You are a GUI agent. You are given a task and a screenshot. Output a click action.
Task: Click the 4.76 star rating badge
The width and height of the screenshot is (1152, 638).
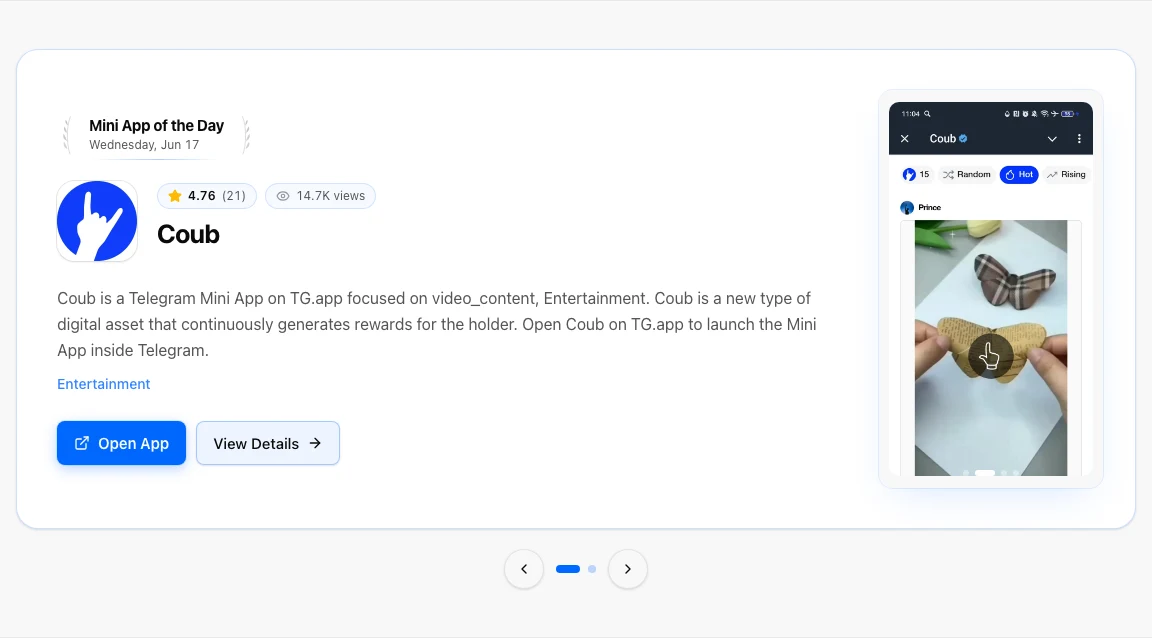pyautogui.click(x=206, y=196)
